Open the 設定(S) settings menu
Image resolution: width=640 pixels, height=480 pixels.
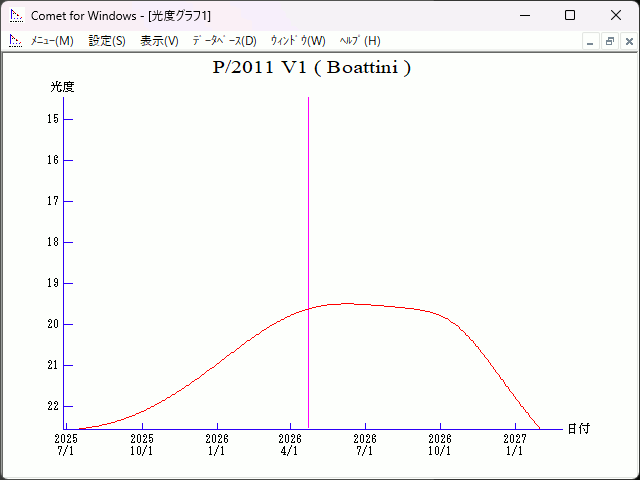pyautogui.click(x=107, y=41)
